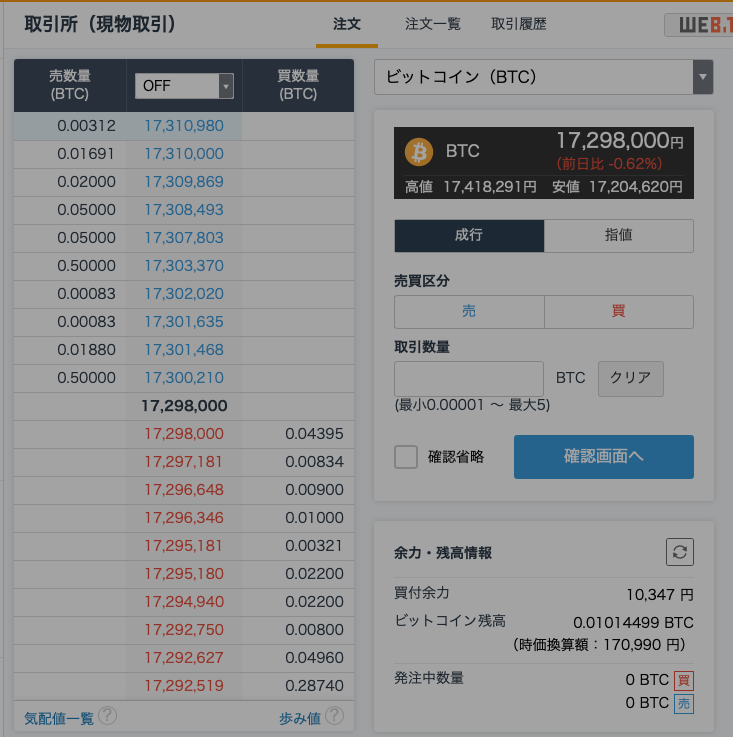This screenshot has width=733, height=737.
Task: Click the red 買 order badge
Action: pos(684,680)
